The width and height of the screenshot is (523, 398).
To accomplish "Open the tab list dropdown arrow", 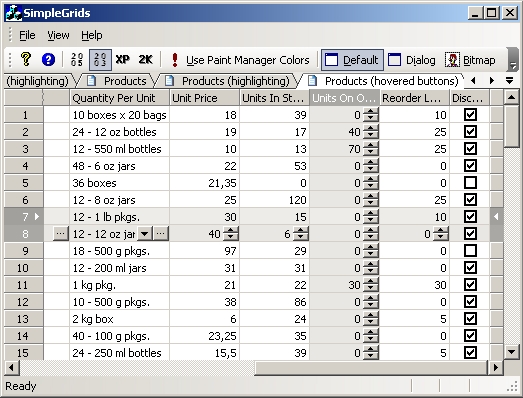I will click(x=509, y=81).
